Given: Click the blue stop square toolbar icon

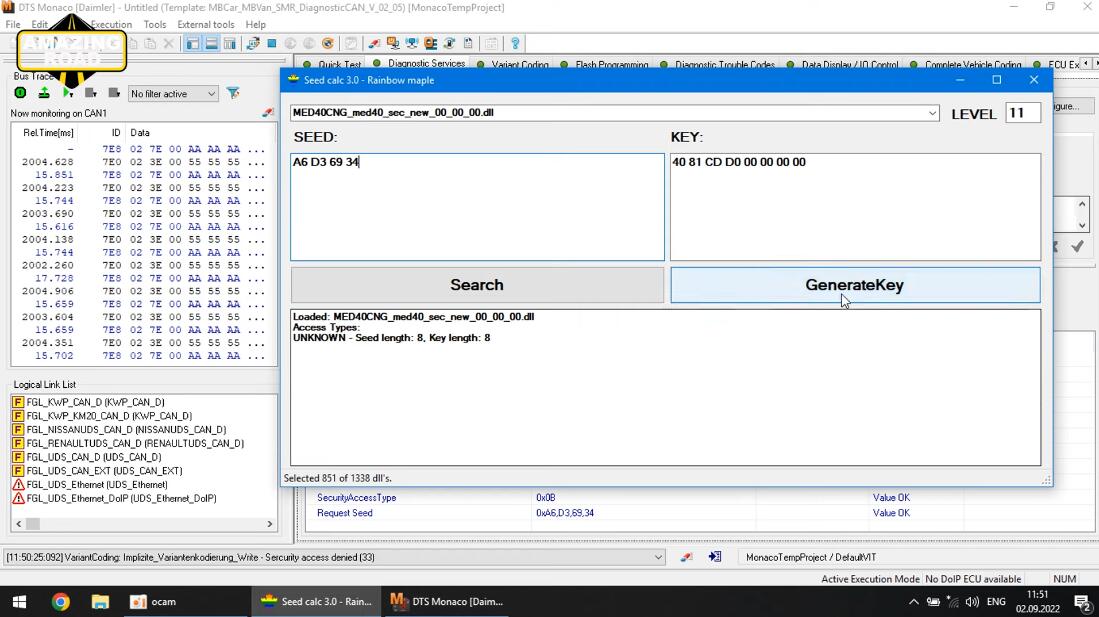Looking at the screenshot, I should click(x=272, y=43).
